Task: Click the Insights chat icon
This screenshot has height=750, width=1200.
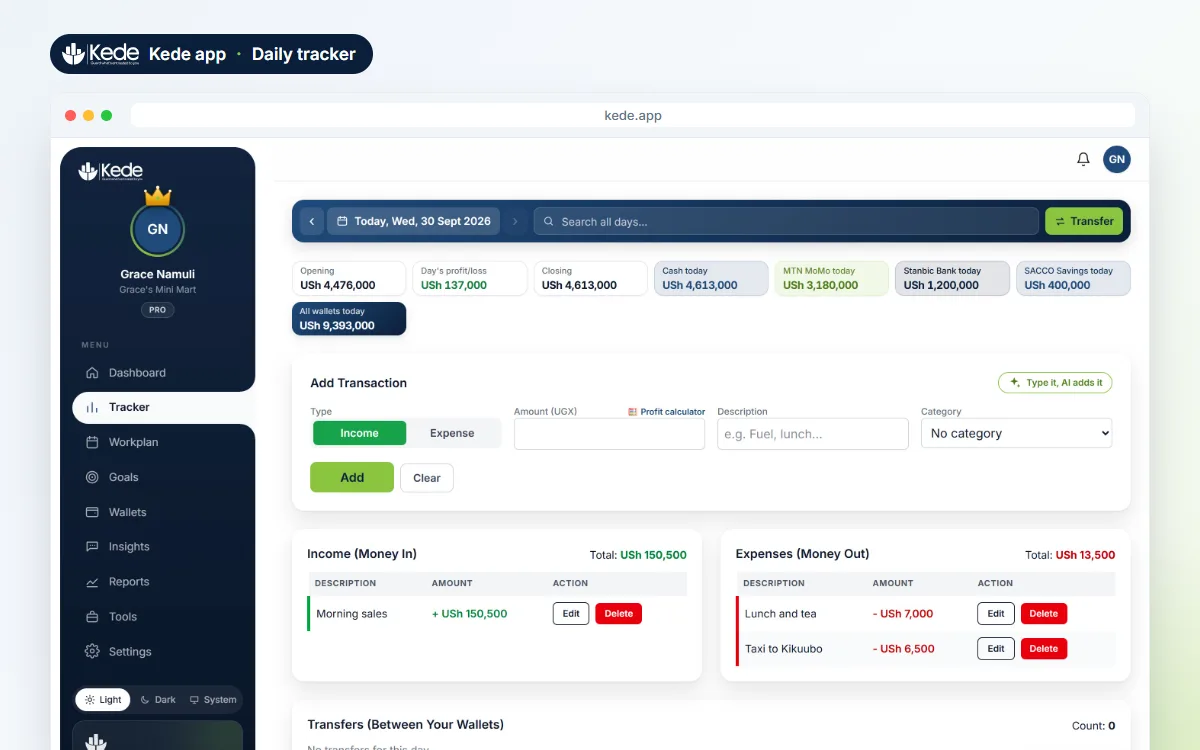Action: [x=92, y=547]
